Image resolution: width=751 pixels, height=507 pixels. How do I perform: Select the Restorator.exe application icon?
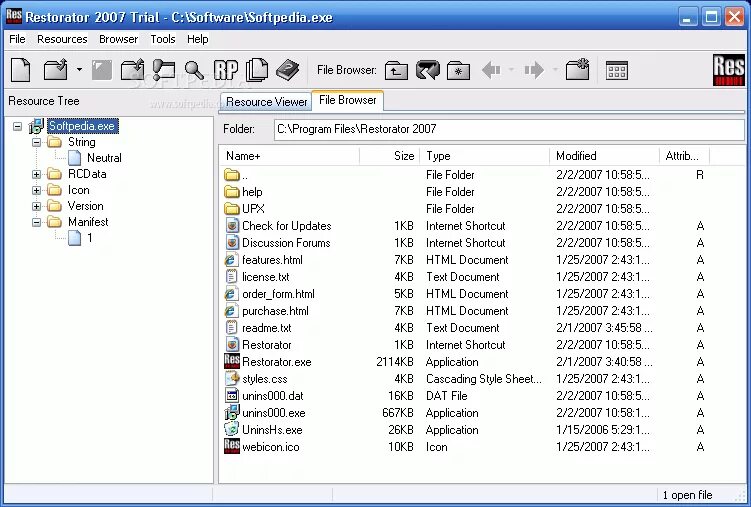[x=232, y=361]
